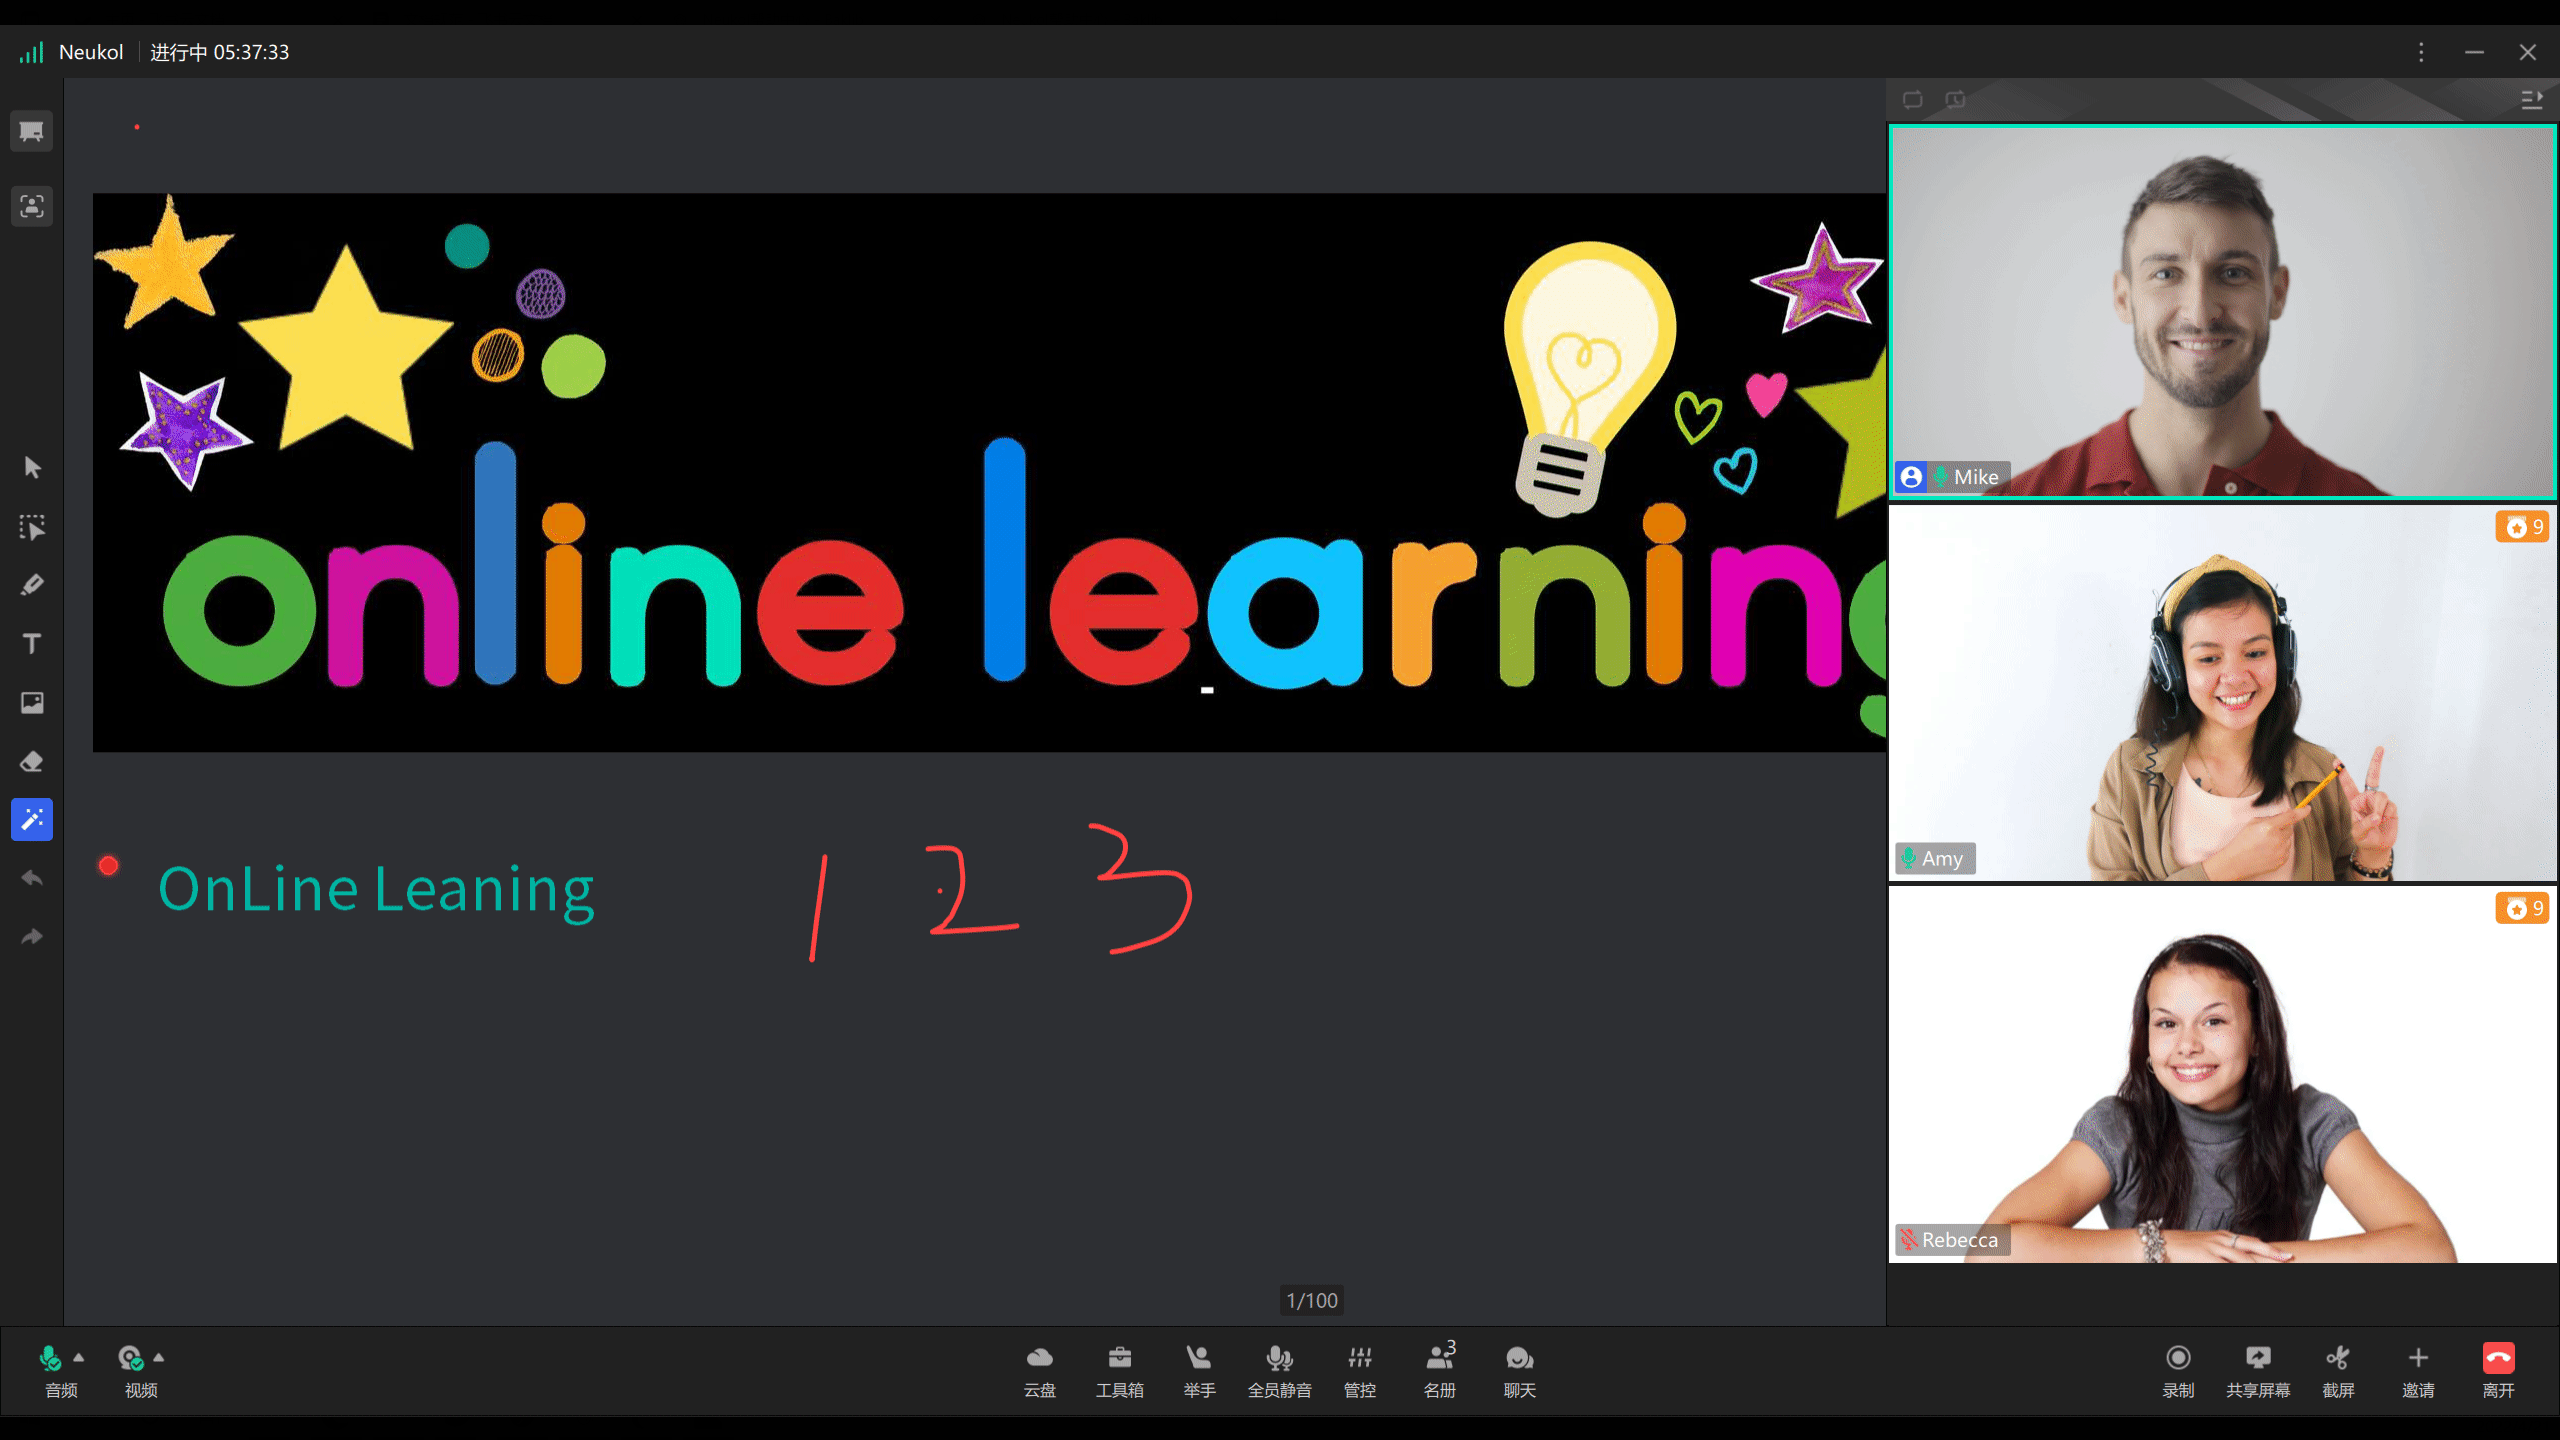Open the three-dot more options menu

coord(2421,52)
